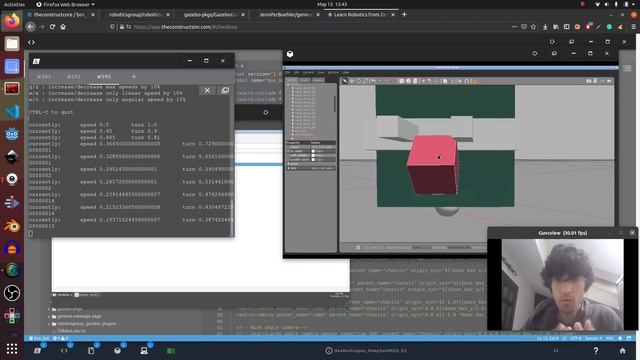Open the Firefox Web Browser app menu

coord(65,4)
